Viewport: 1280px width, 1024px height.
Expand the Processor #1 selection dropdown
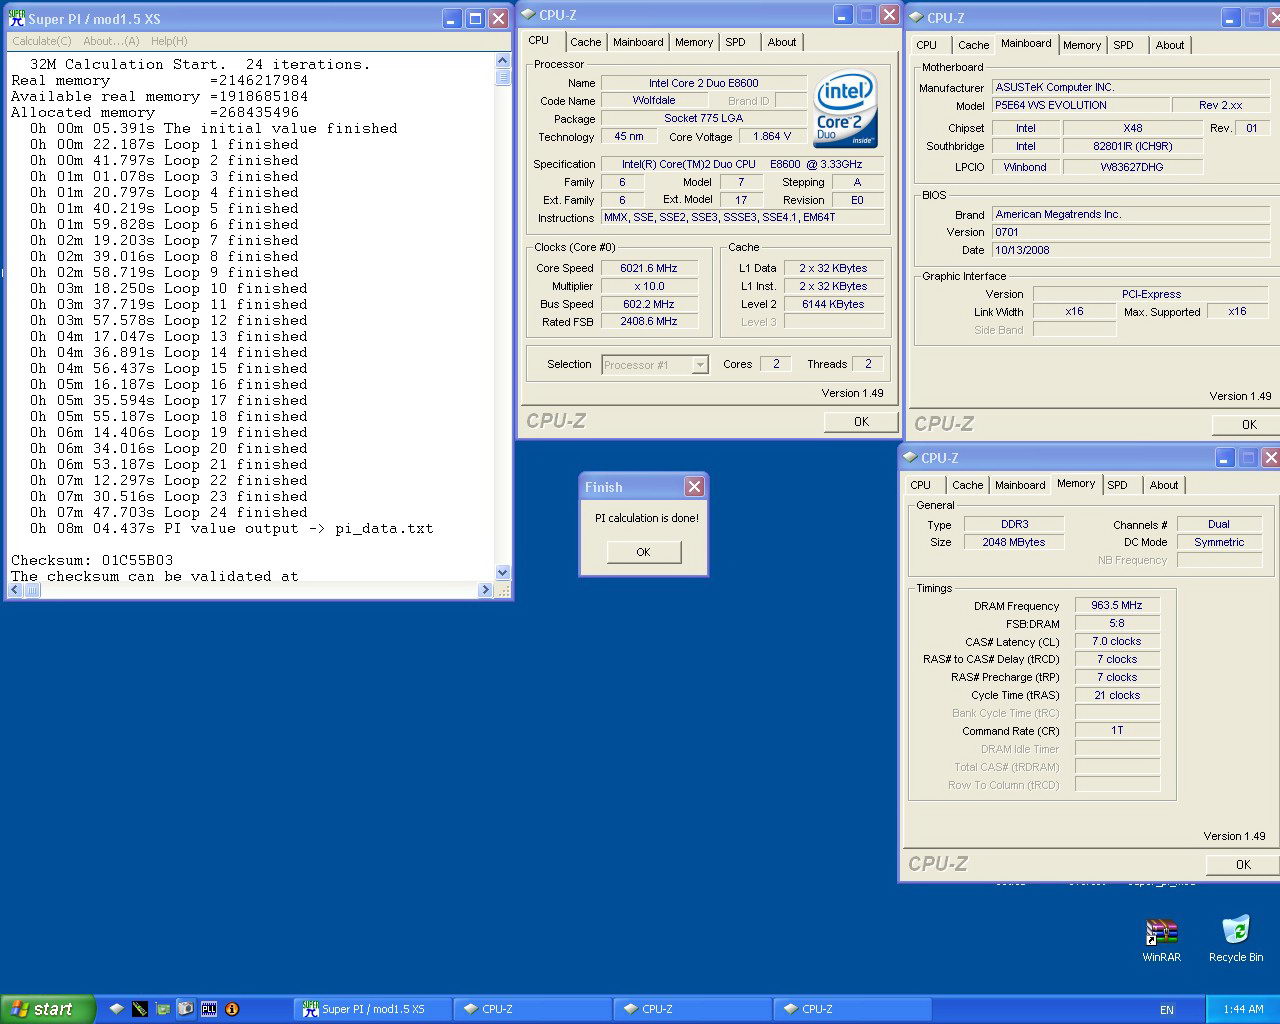pos(700,365)
